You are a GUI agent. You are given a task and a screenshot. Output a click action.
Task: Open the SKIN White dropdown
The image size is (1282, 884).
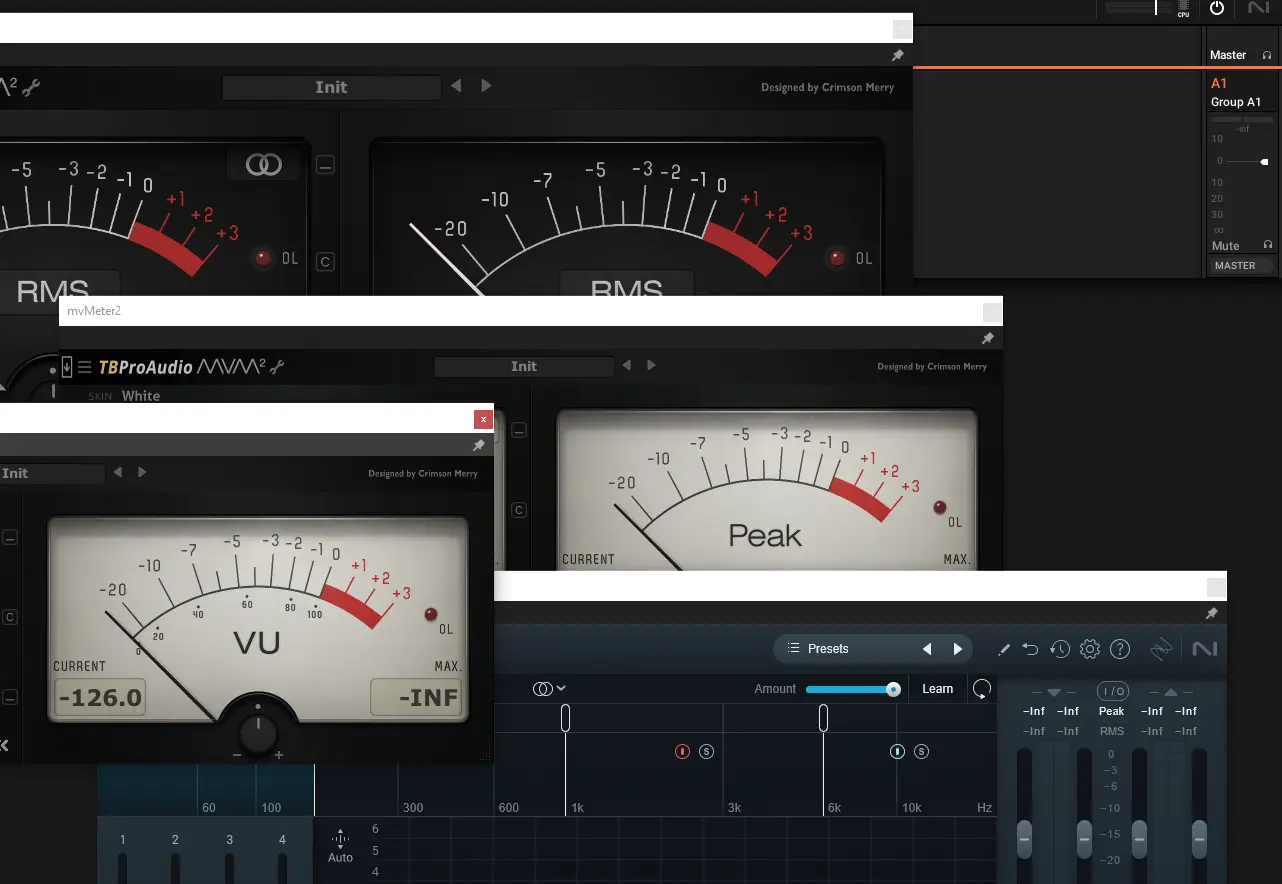click(x=141, y=395)
